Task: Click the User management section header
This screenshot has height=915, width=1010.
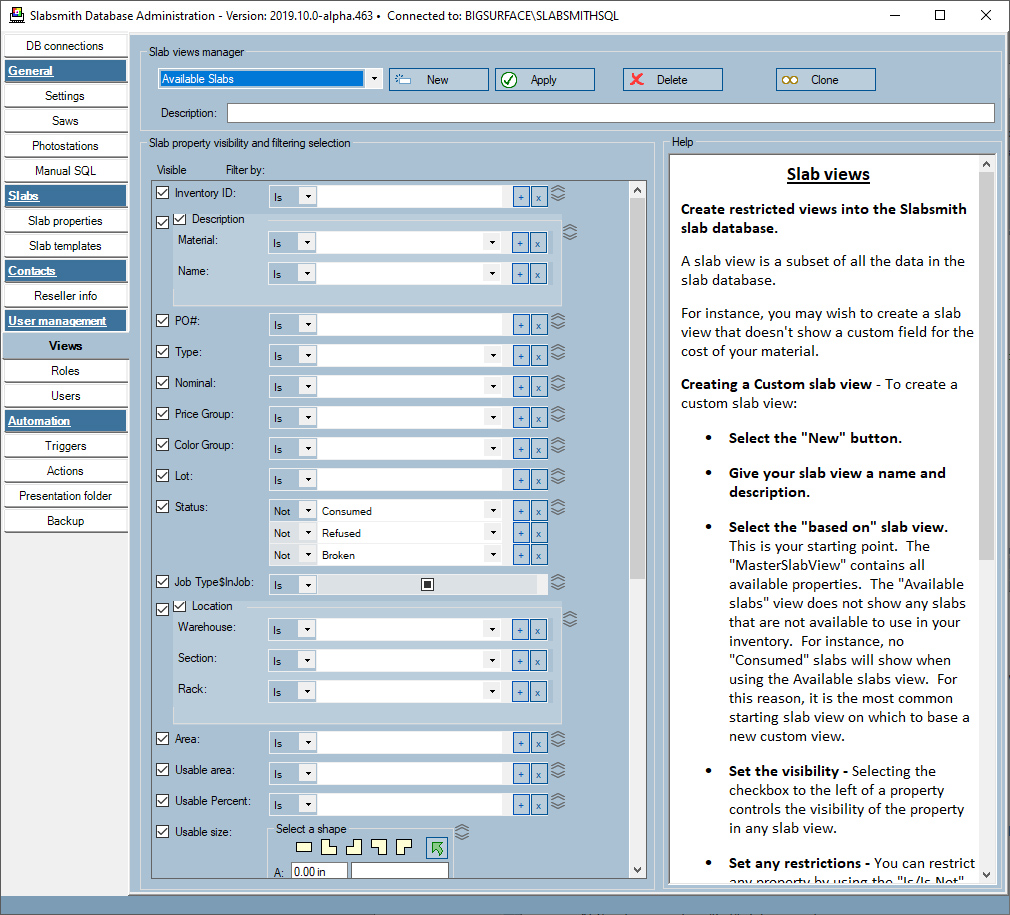Action: coord(65,321)
